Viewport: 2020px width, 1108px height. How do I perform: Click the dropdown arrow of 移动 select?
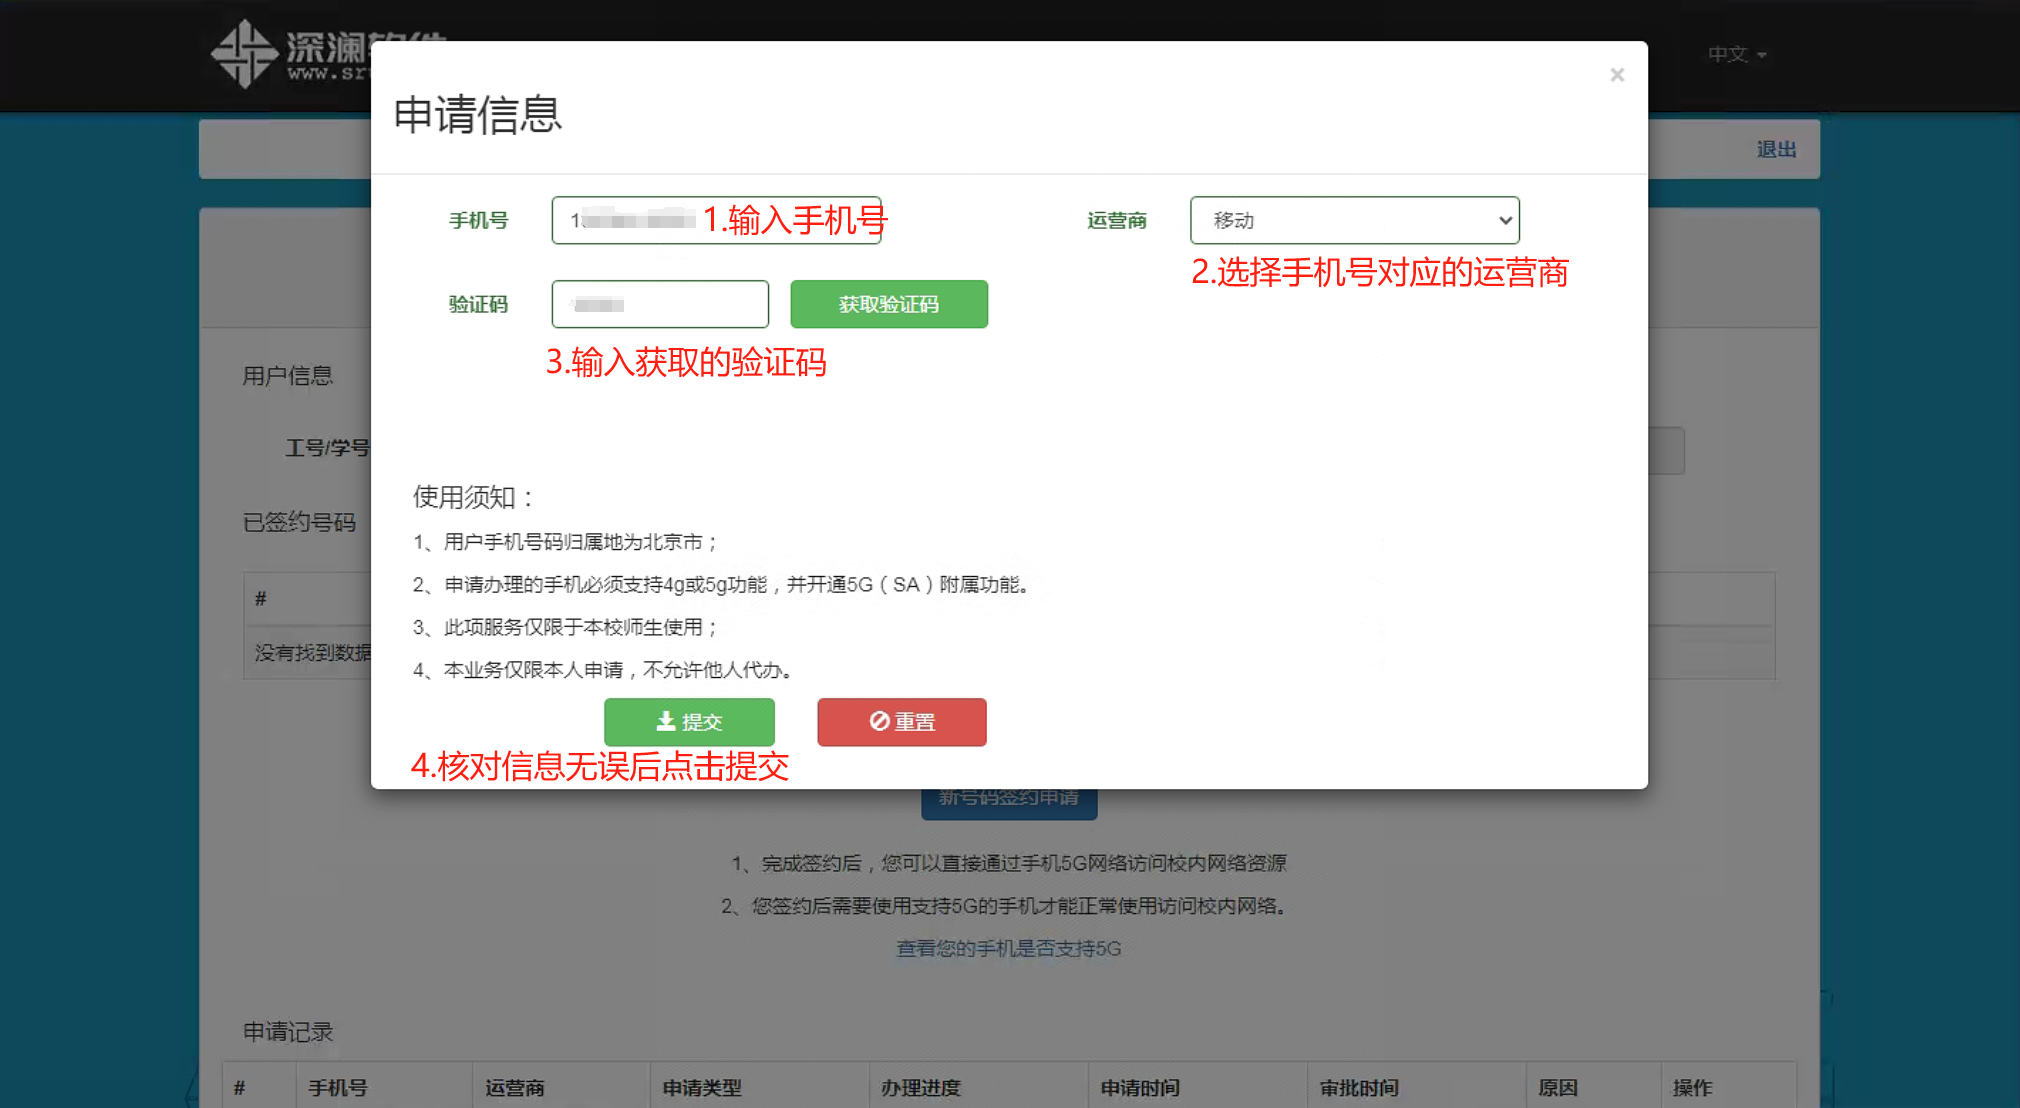pyautogui.click(x=1504, y=220)
